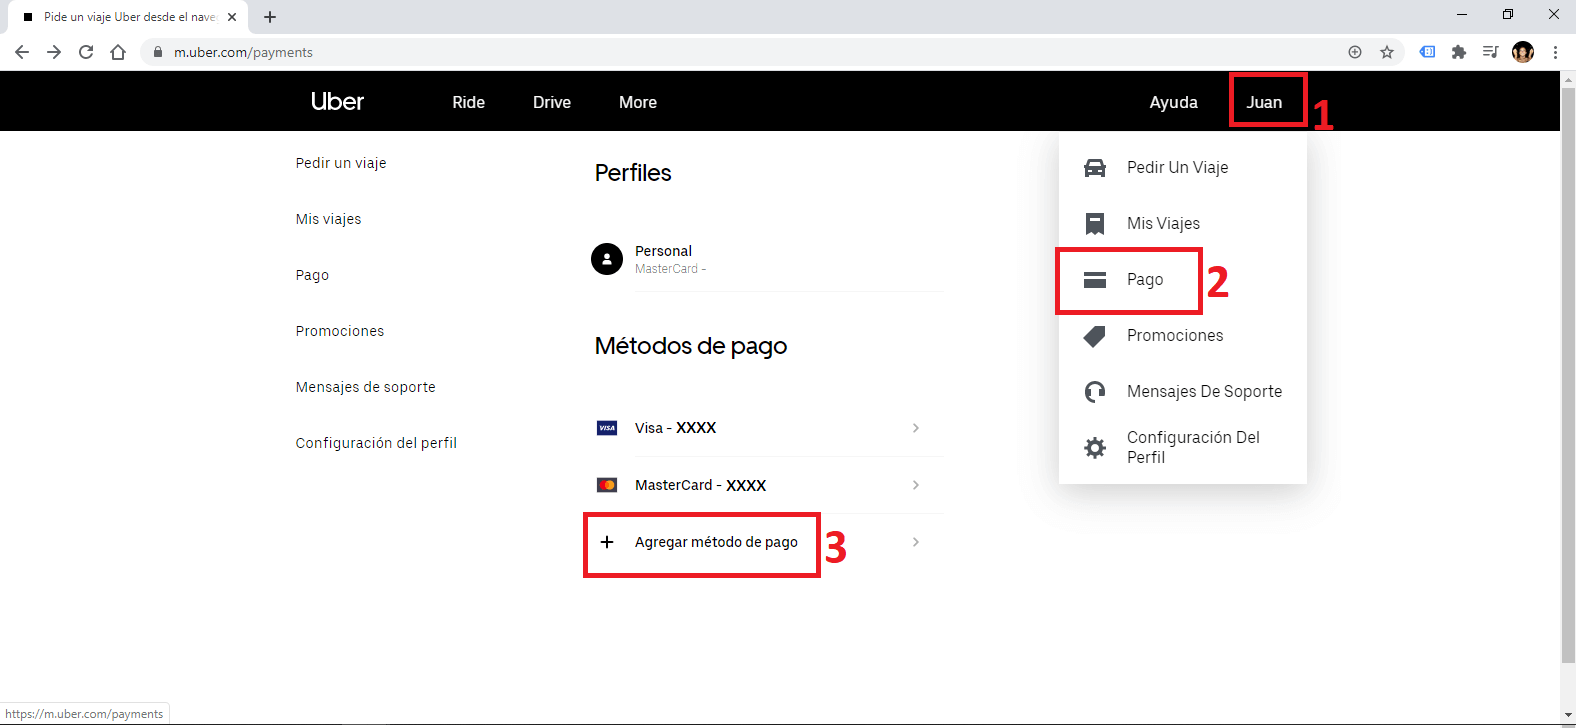
Task: Click the car icon beside Pedir Un Viaje
Action: 1095,168
